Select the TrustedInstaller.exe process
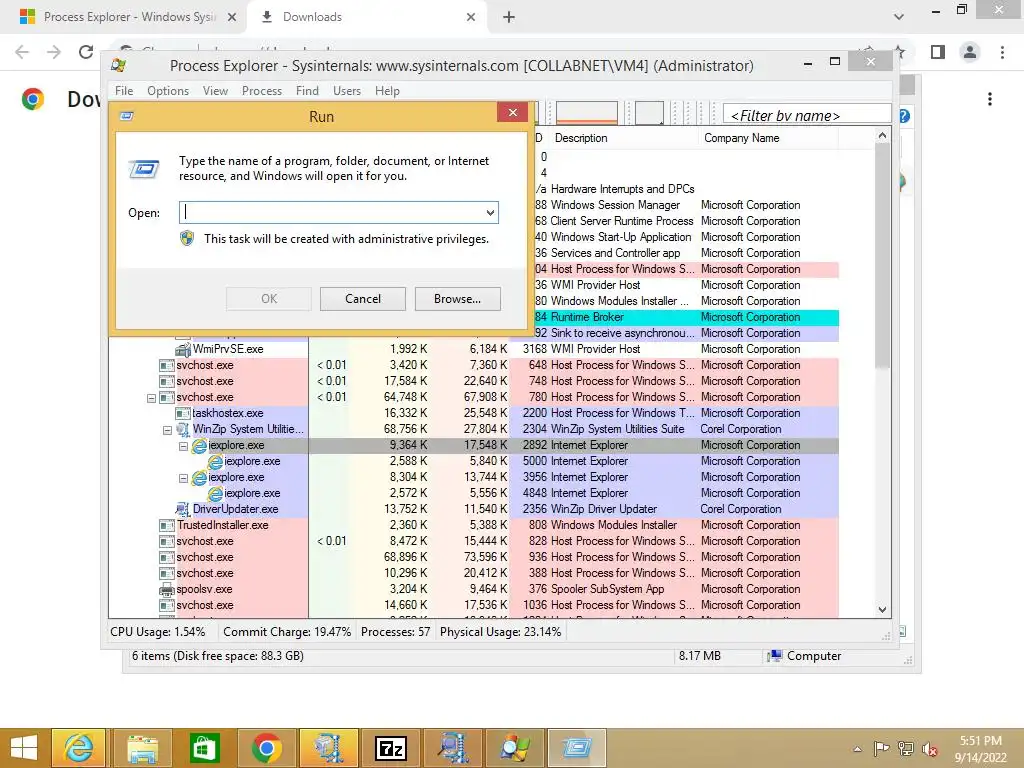 tap(223, 526)
